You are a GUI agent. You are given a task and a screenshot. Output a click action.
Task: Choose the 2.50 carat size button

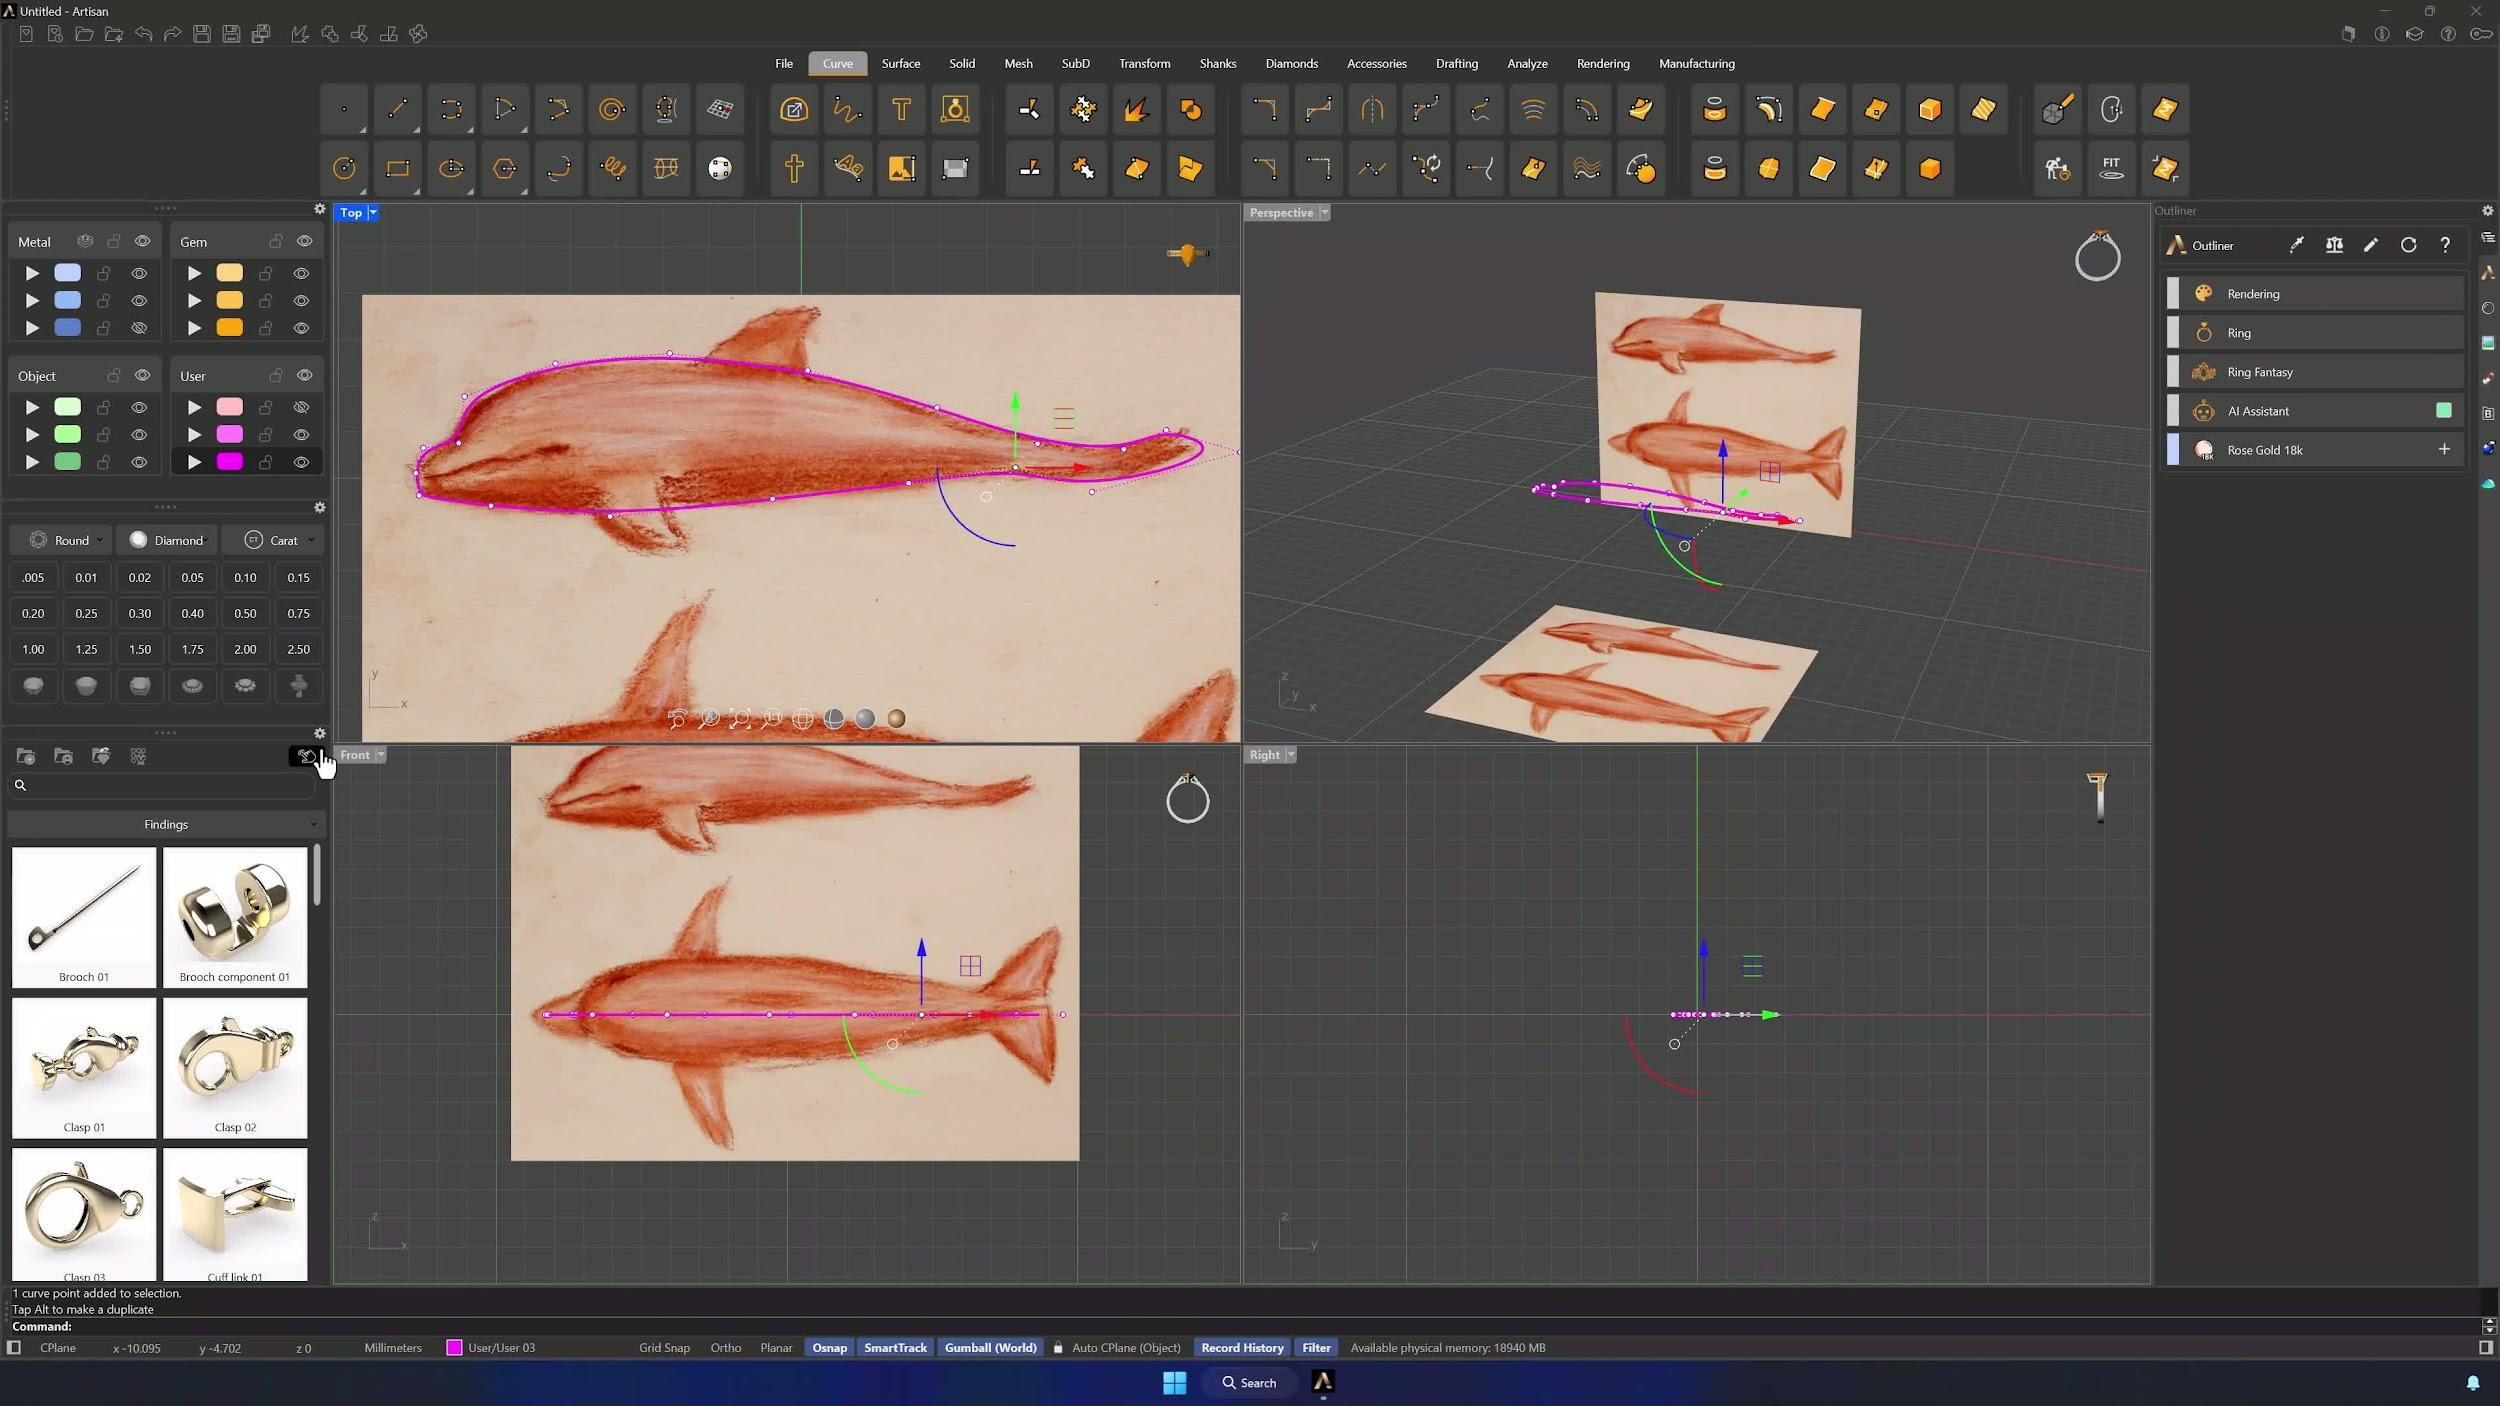point(298,649)
